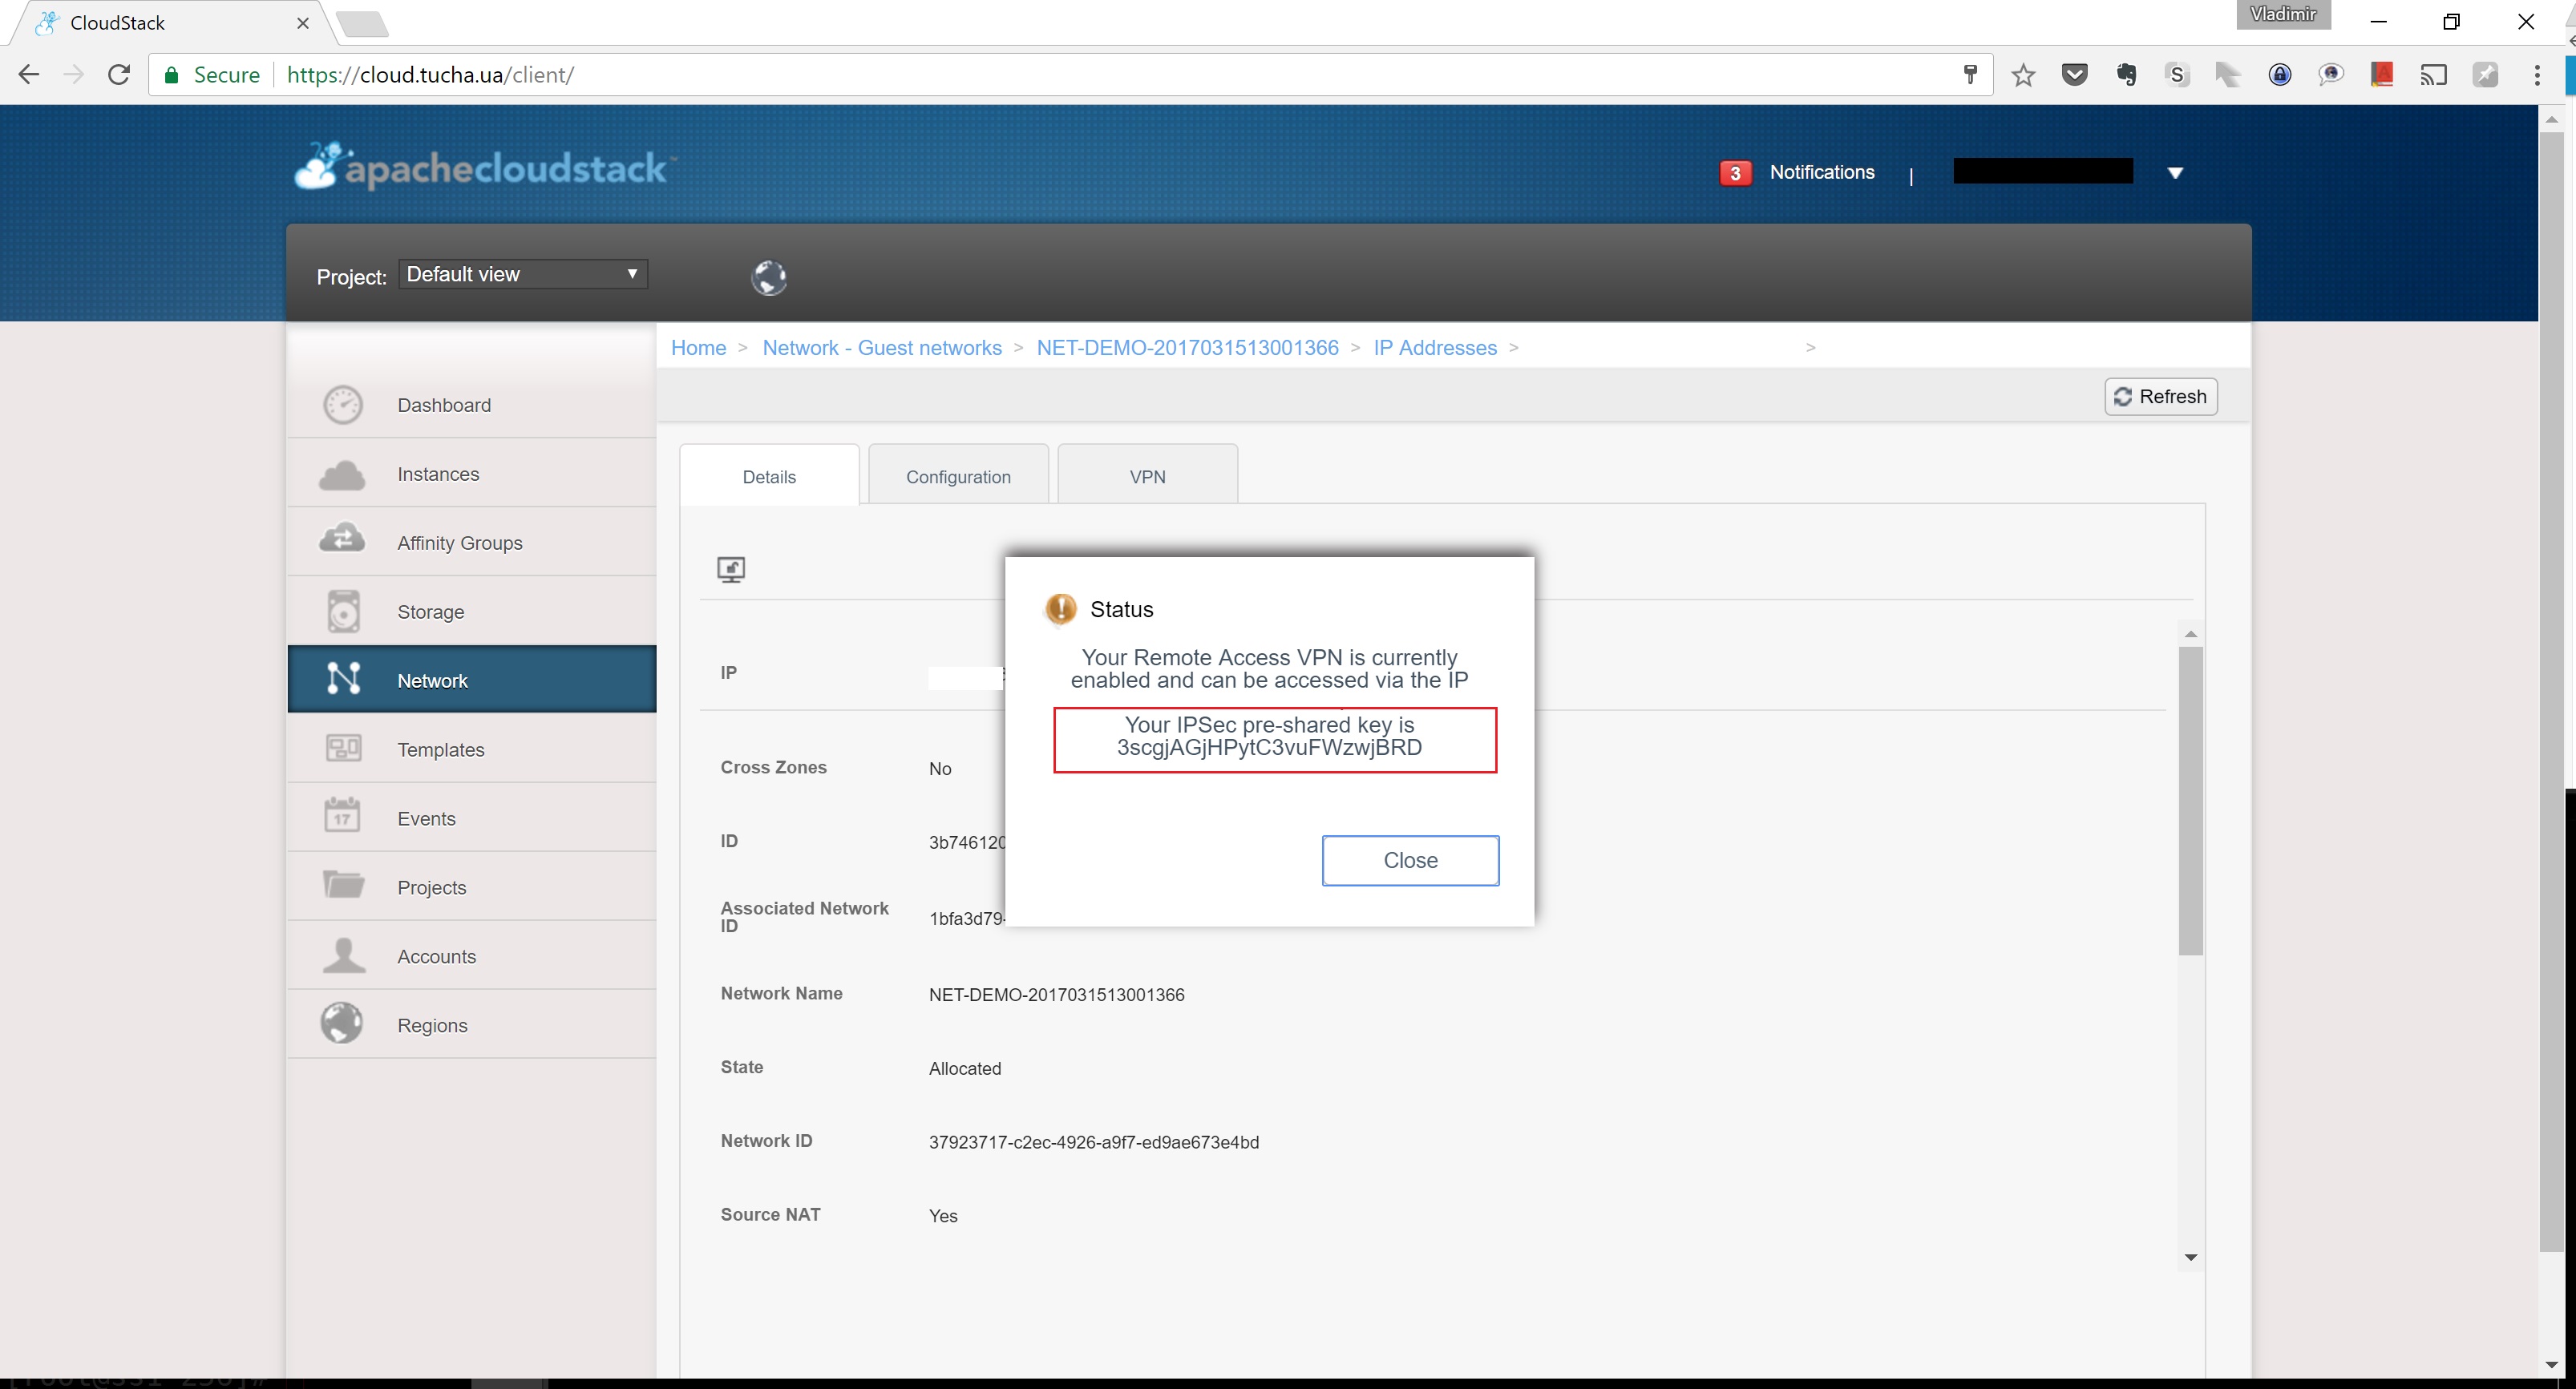Close the CloudStack browser tab
Viewport: 2576px width, 1389px height.
tap(303, 23)
